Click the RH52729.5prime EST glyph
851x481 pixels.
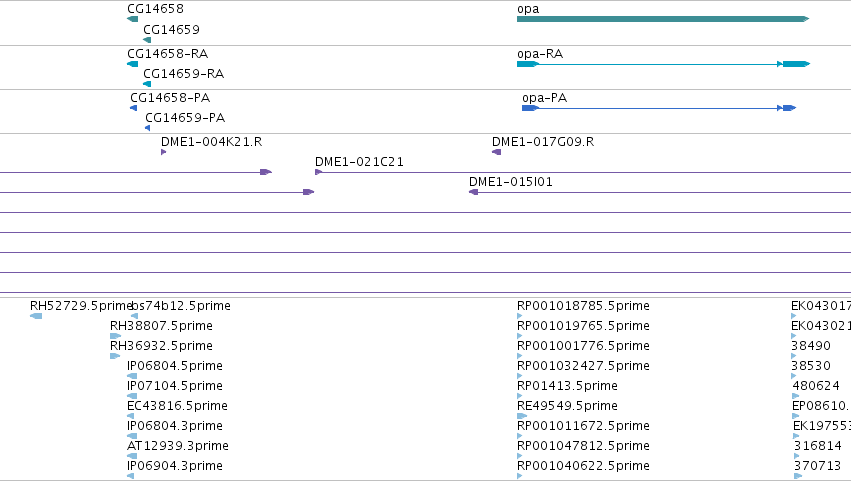36,316
